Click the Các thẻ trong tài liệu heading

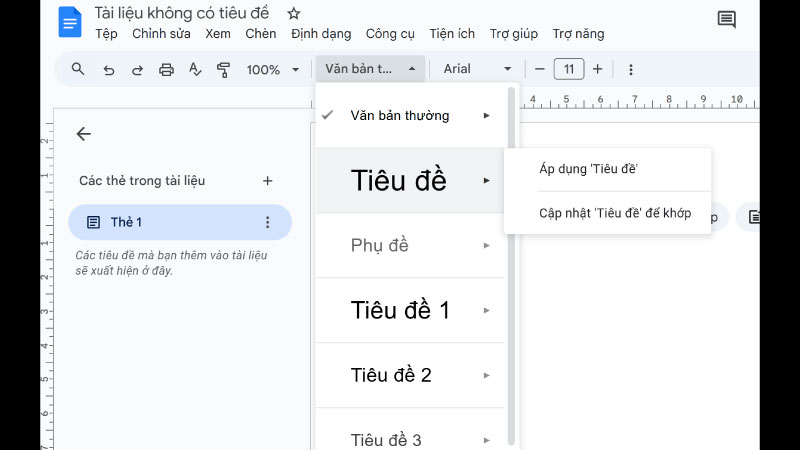tap(142, 181)
